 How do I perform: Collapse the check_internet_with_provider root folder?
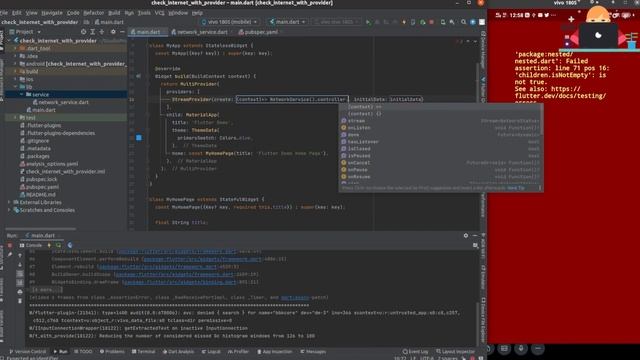point(9,41)
